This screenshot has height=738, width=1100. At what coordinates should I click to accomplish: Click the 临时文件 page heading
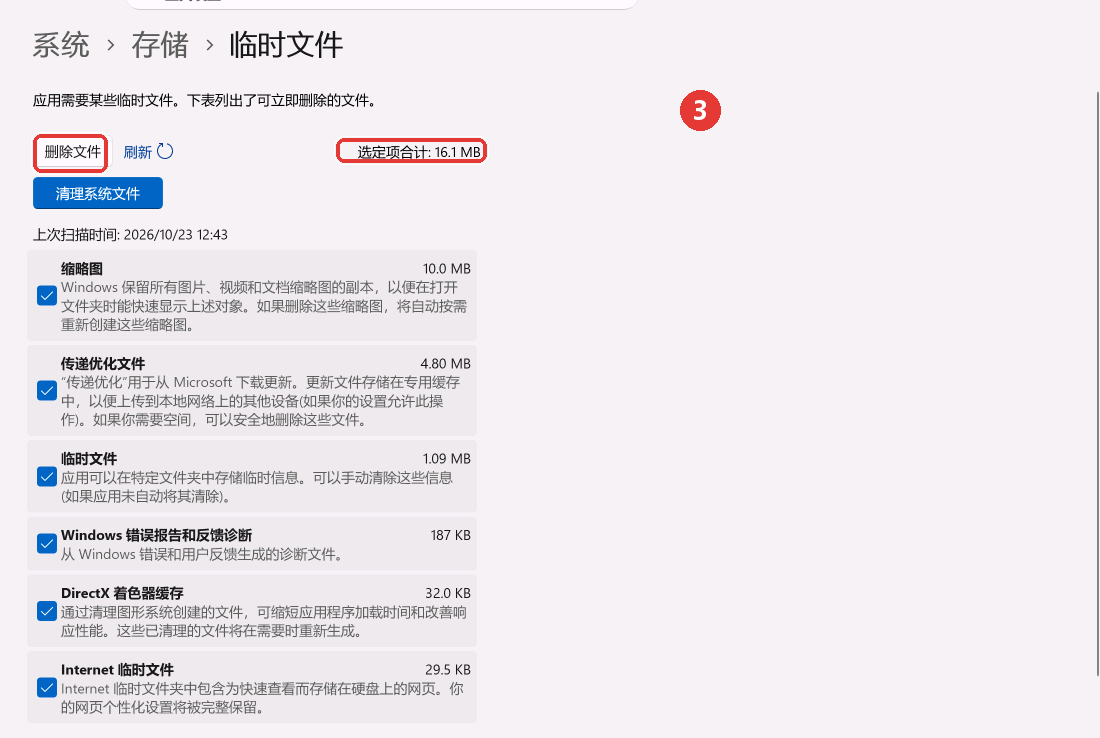tap(286, 46)
